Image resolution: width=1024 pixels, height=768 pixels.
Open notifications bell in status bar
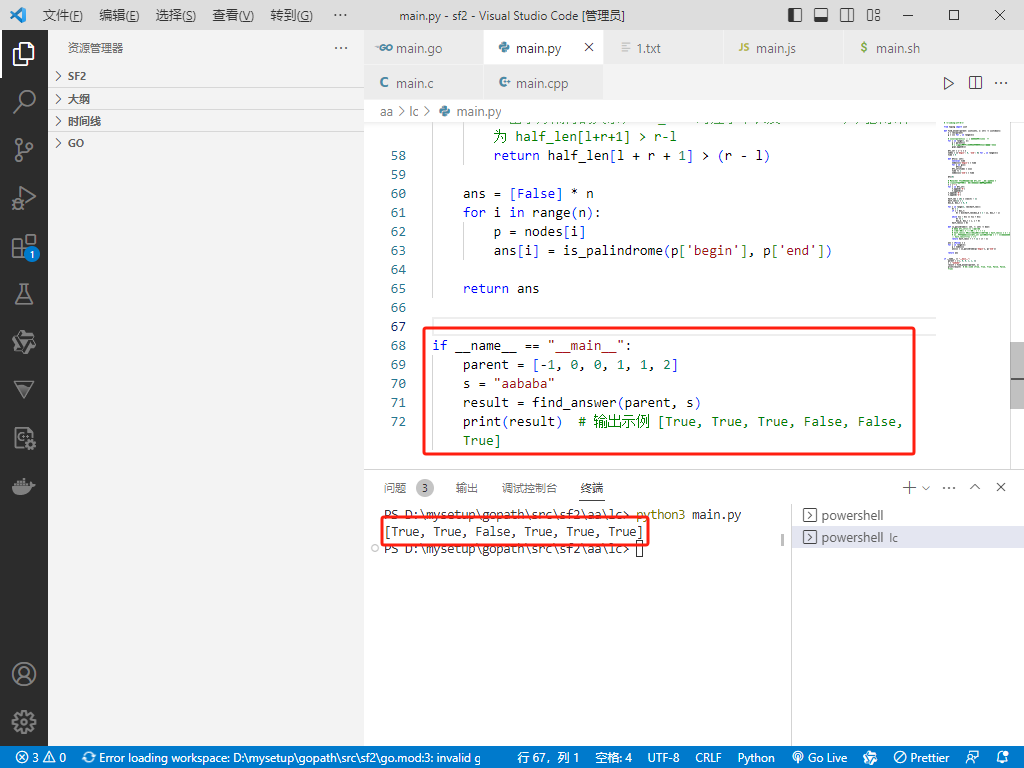[x=1003, y=758]
